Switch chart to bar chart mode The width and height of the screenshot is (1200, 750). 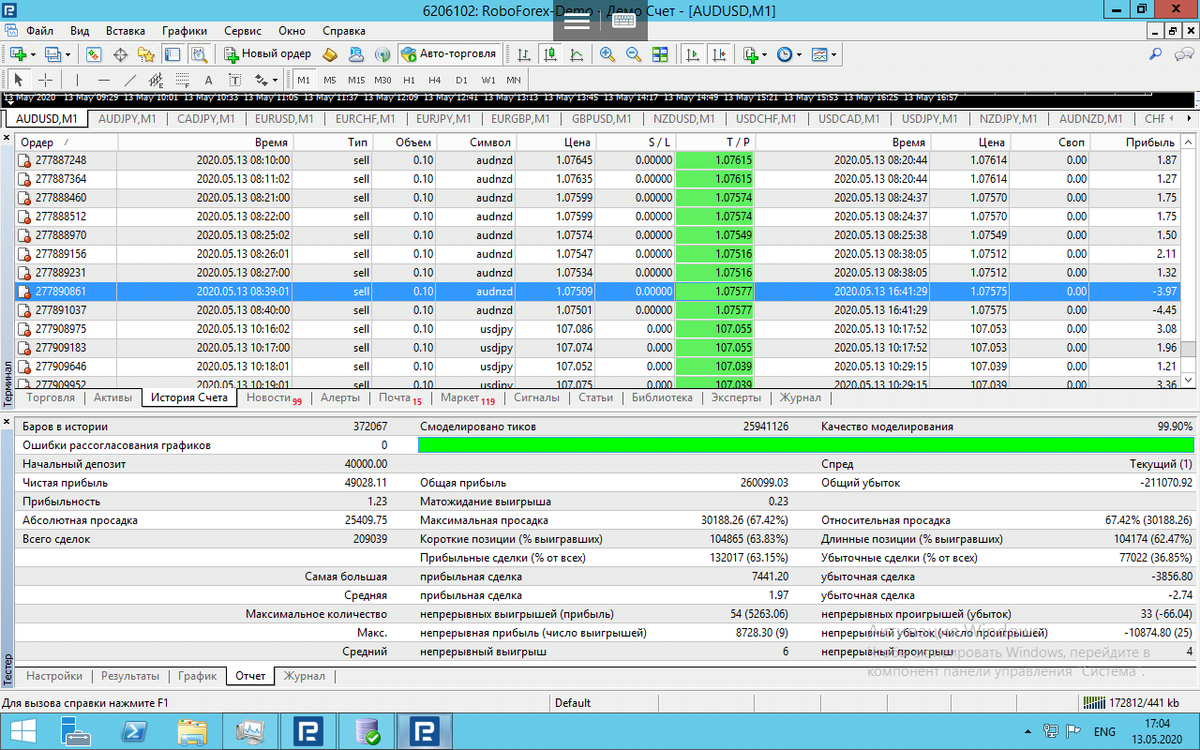point(524,54)
